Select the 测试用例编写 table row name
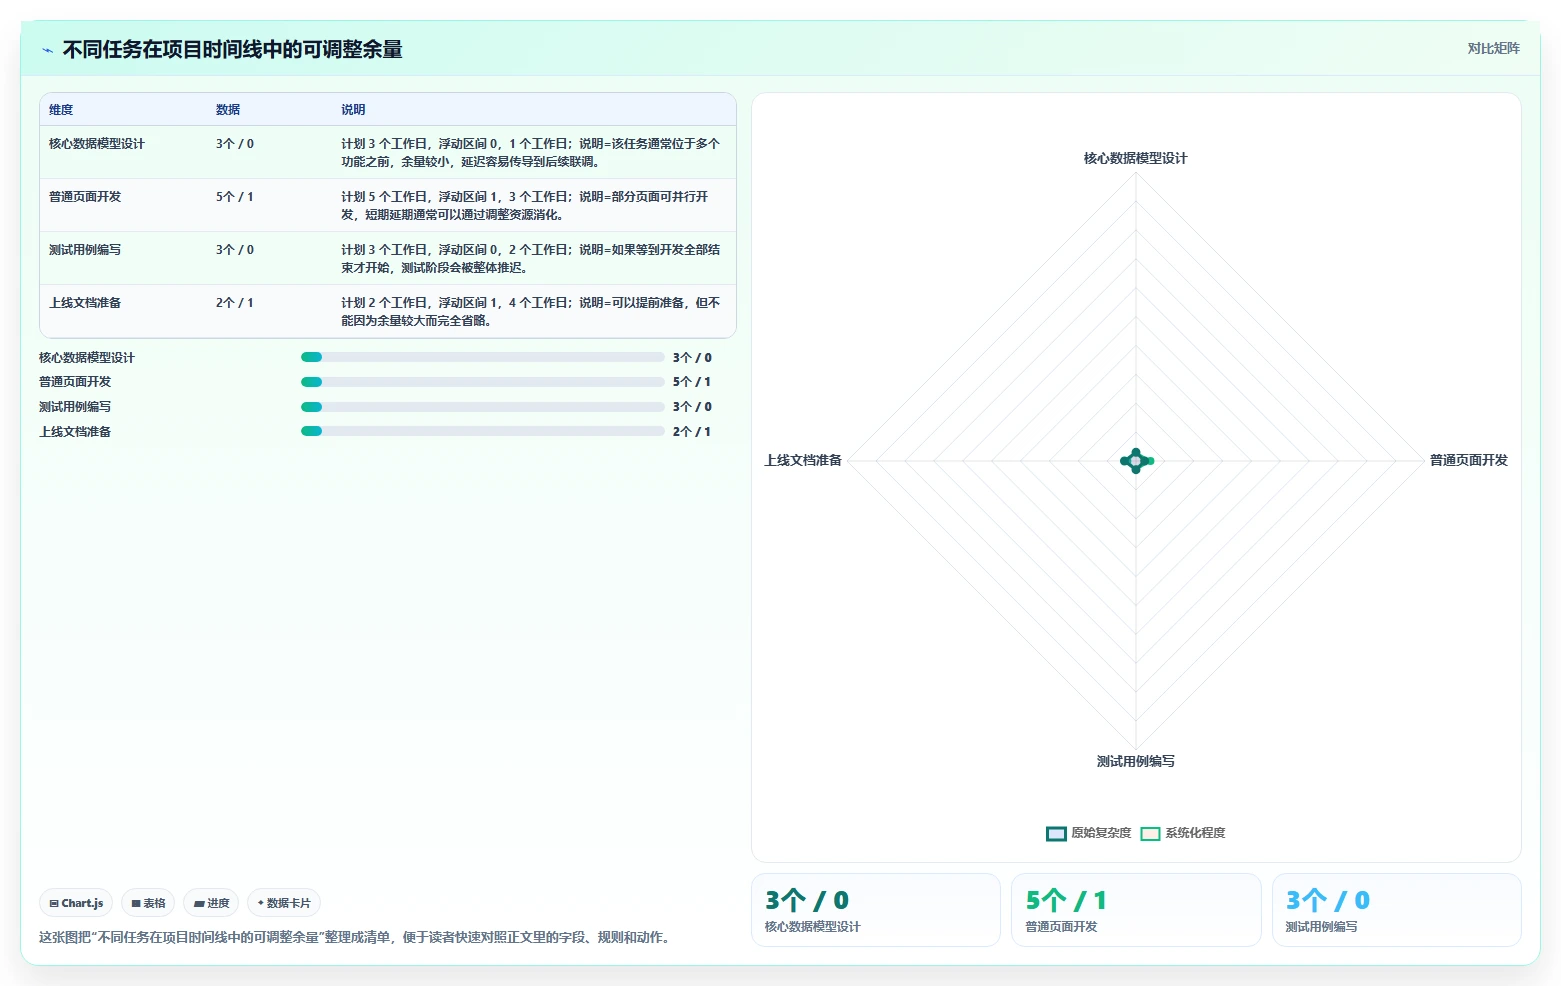Viewport: 1561px width, 986px height. click(x=85, y=250)
